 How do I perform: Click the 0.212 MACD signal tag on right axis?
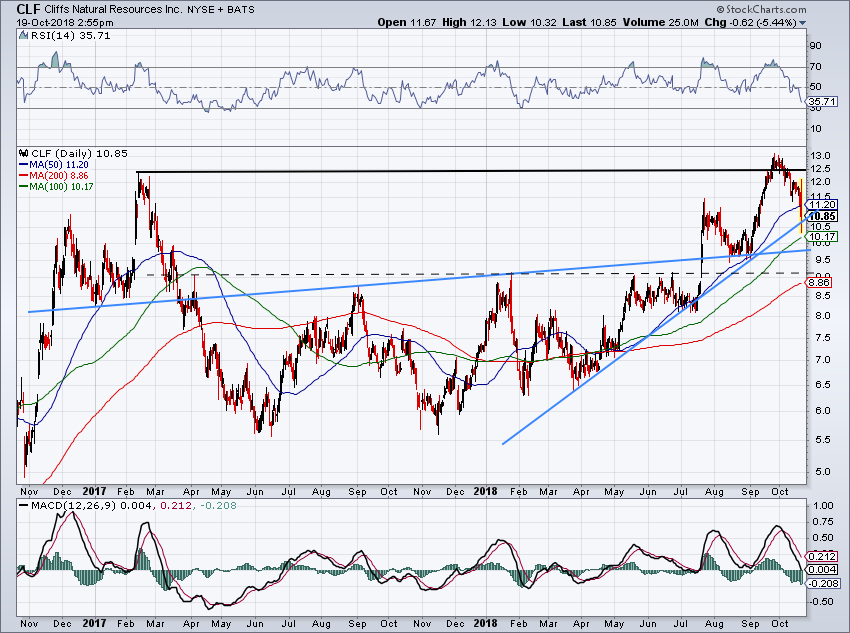(822, 557)
